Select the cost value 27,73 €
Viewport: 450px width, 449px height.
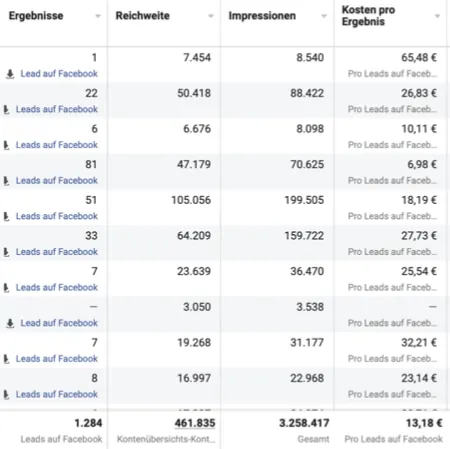tap(419, 236)
